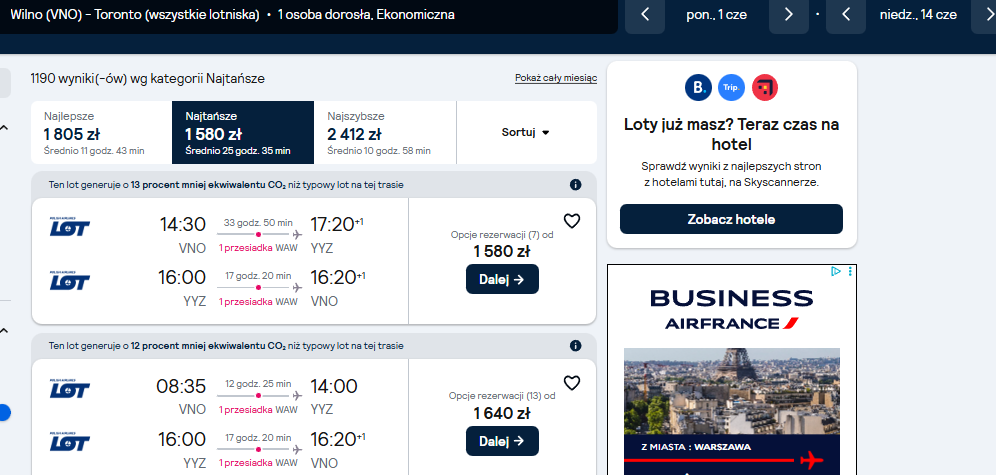Adjust the blue slider handle on left edge
The height and width of the screenshot is (475, 996).
pos(4,413)
